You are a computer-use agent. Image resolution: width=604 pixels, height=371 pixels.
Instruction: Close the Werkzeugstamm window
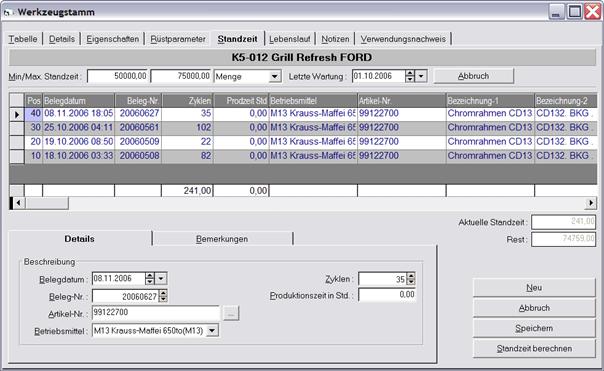tap(592, 12)
